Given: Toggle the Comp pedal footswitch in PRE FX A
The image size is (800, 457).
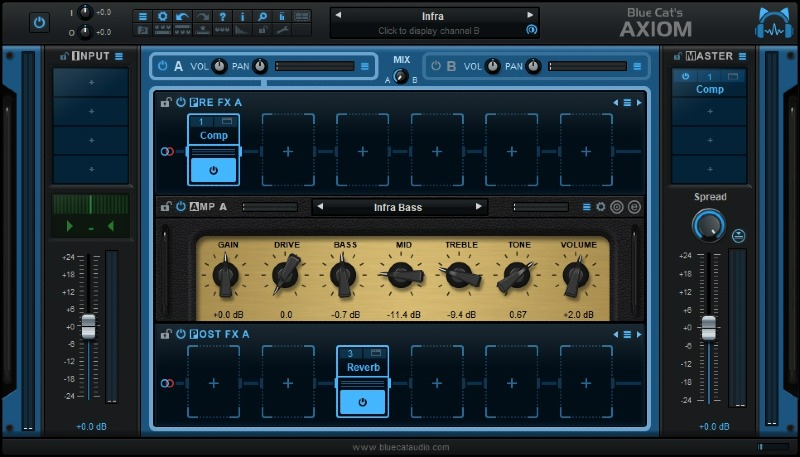Looking at the screenshot, I should (213, 170).
